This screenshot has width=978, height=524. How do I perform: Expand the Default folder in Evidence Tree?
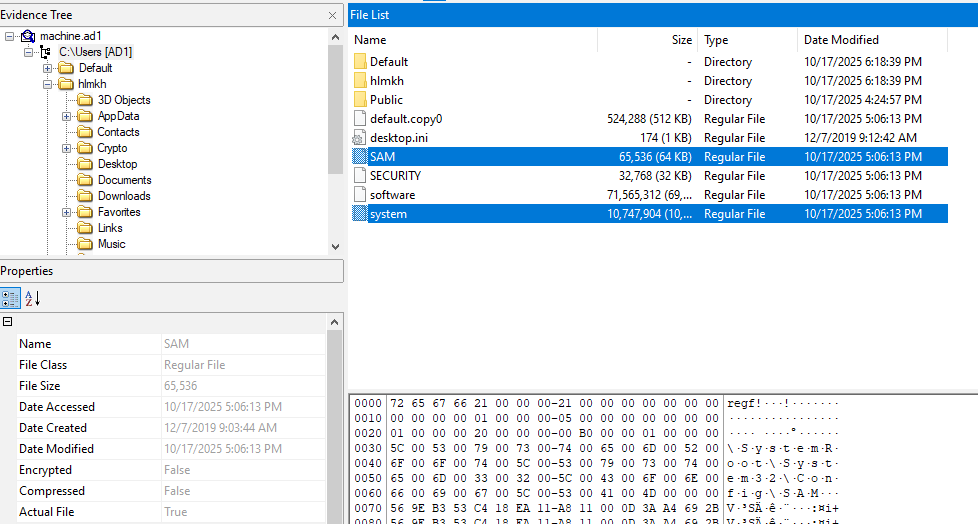tap(47, 68)
